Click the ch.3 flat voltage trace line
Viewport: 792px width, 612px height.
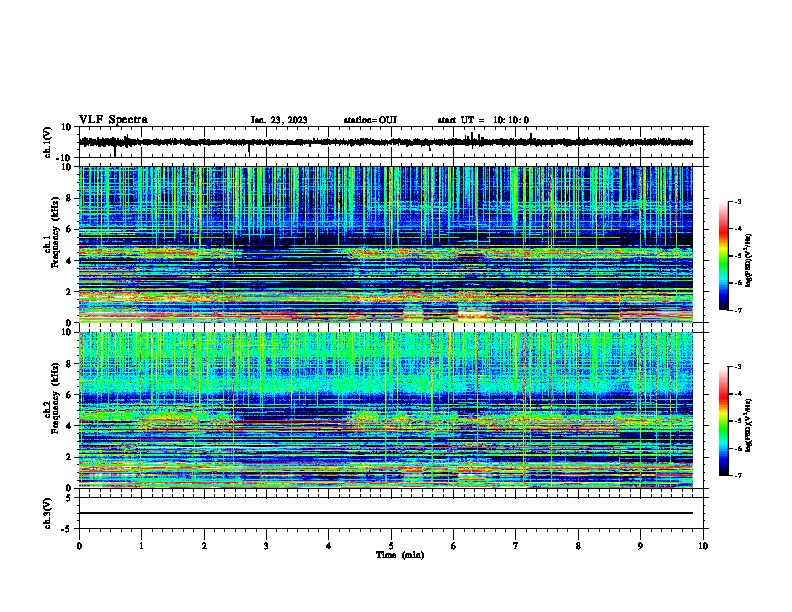pos(386,513)
